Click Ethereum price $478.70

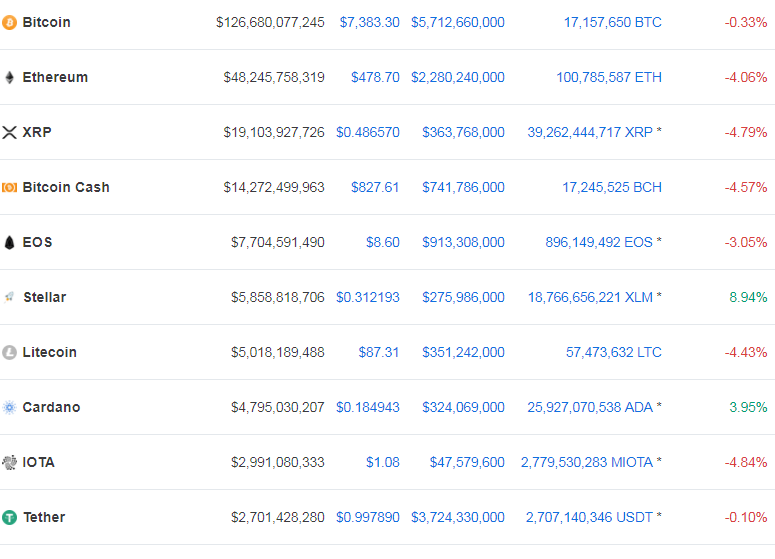coord(375,77)
